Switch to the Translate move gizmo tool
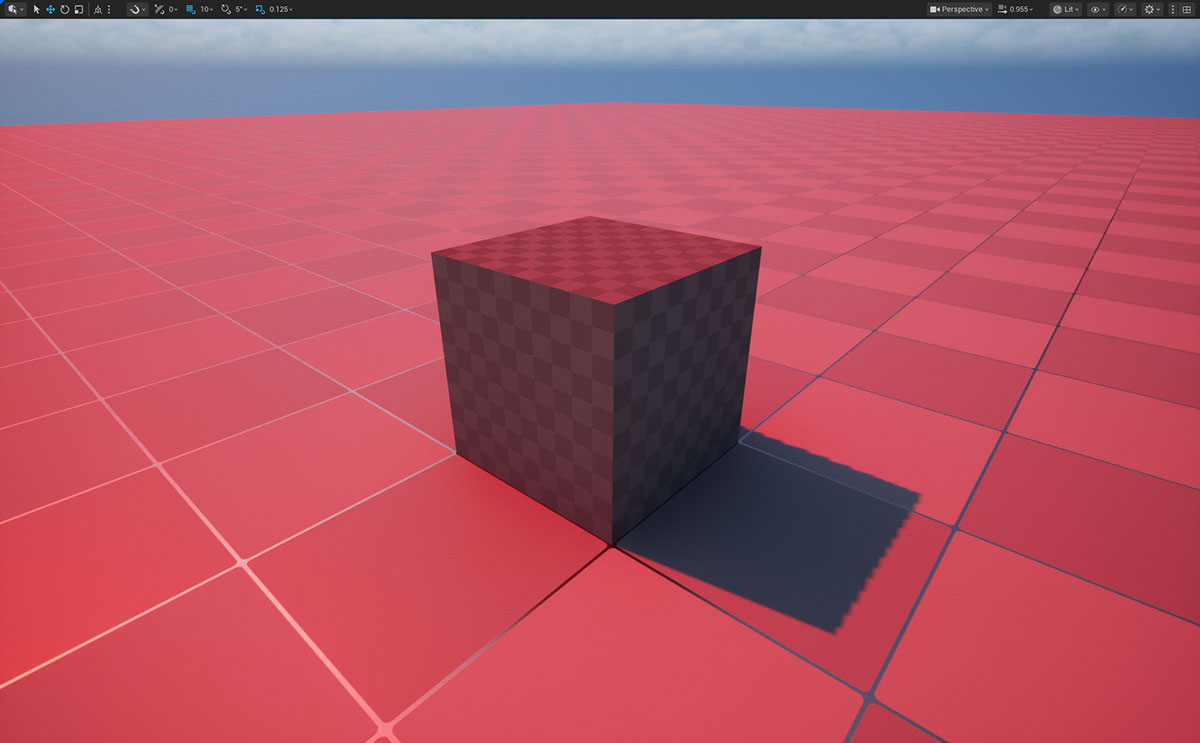The width and height of the screenshot is (1200, 743). click(50, 9)
